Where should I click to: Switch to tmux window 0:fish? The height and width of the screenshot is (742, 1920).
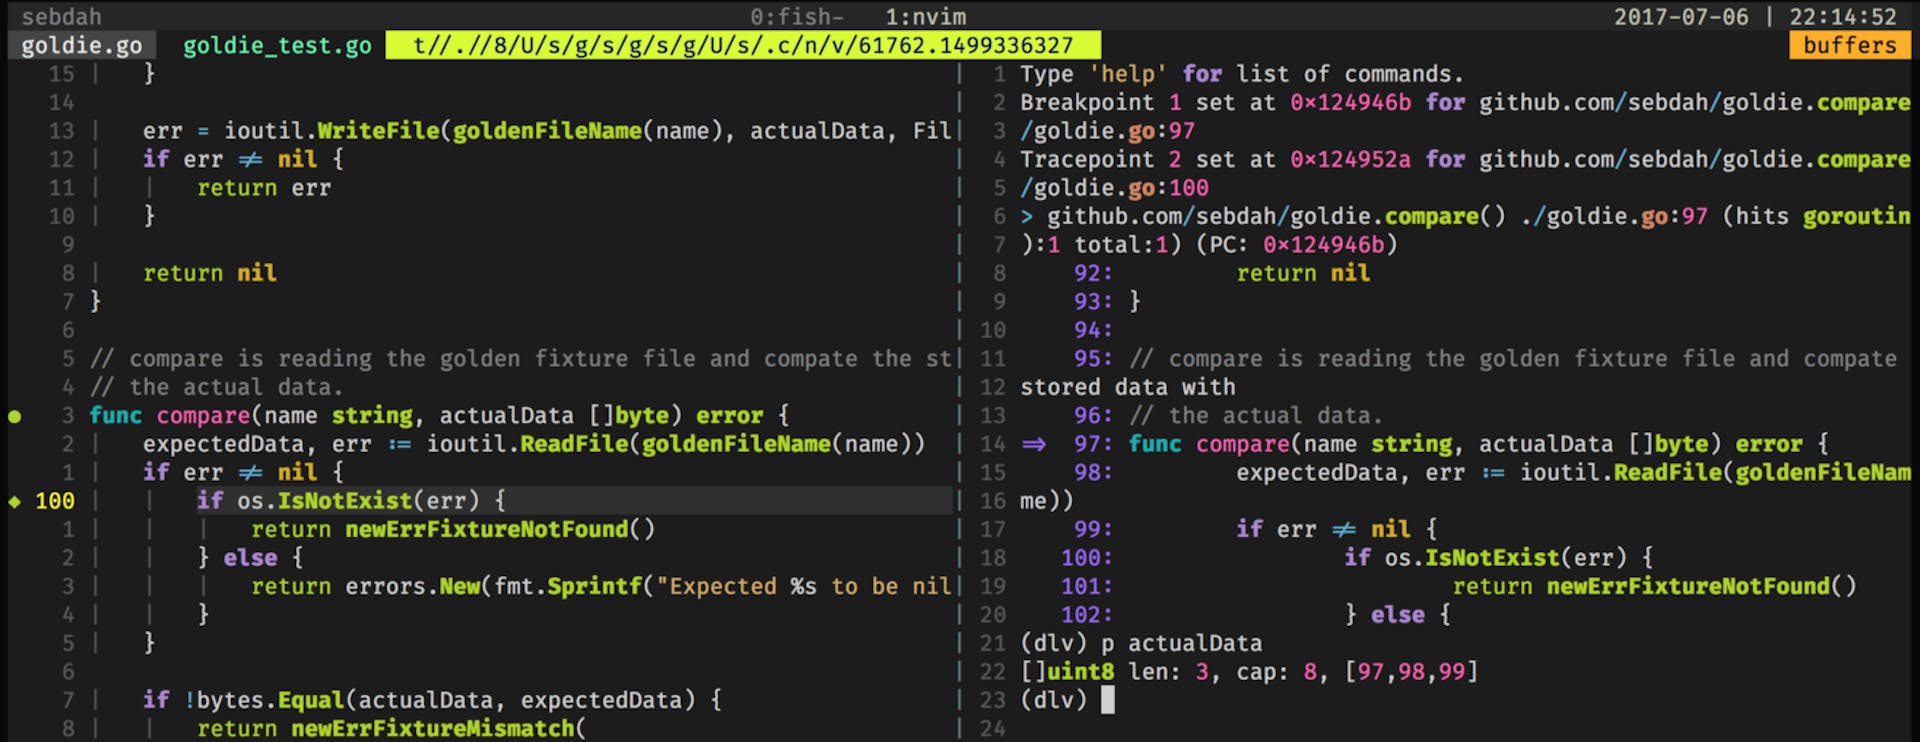coord(796,17)
